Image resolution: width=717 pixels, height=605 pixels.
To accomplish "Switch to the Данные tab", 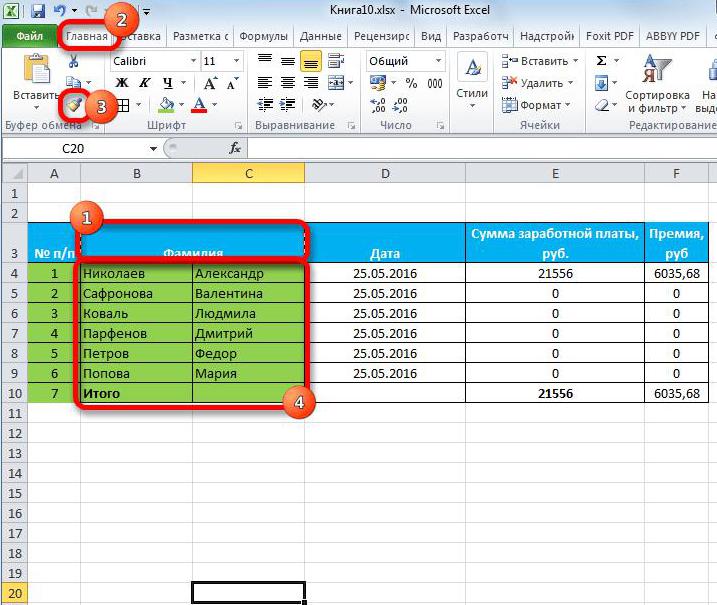I will tap(321, 36).
